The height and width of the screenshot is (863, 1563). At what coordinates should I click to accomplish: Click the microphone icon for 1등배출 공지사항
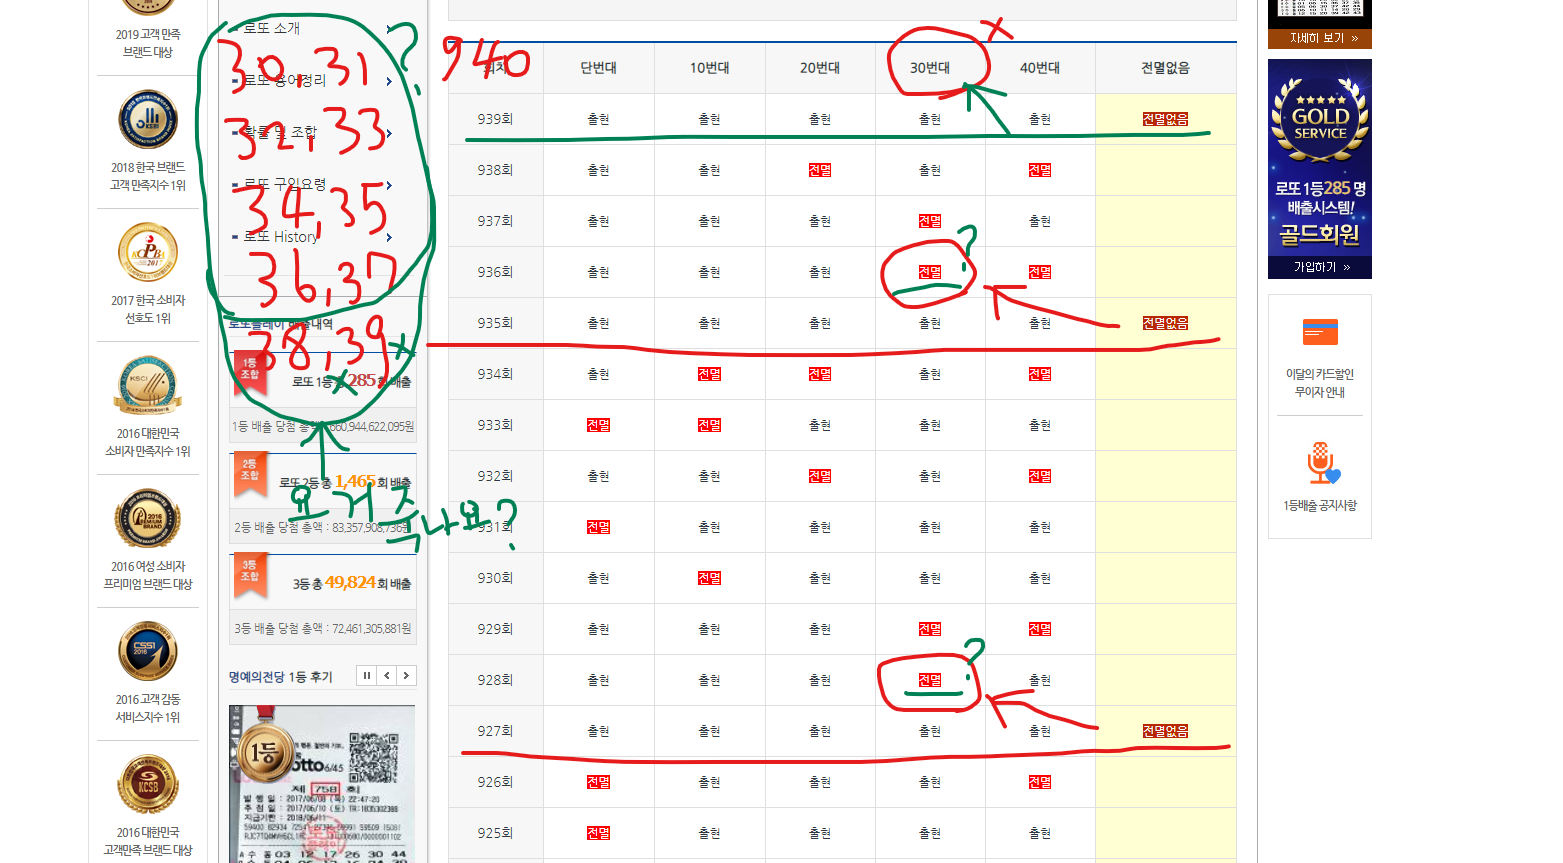1320,464
